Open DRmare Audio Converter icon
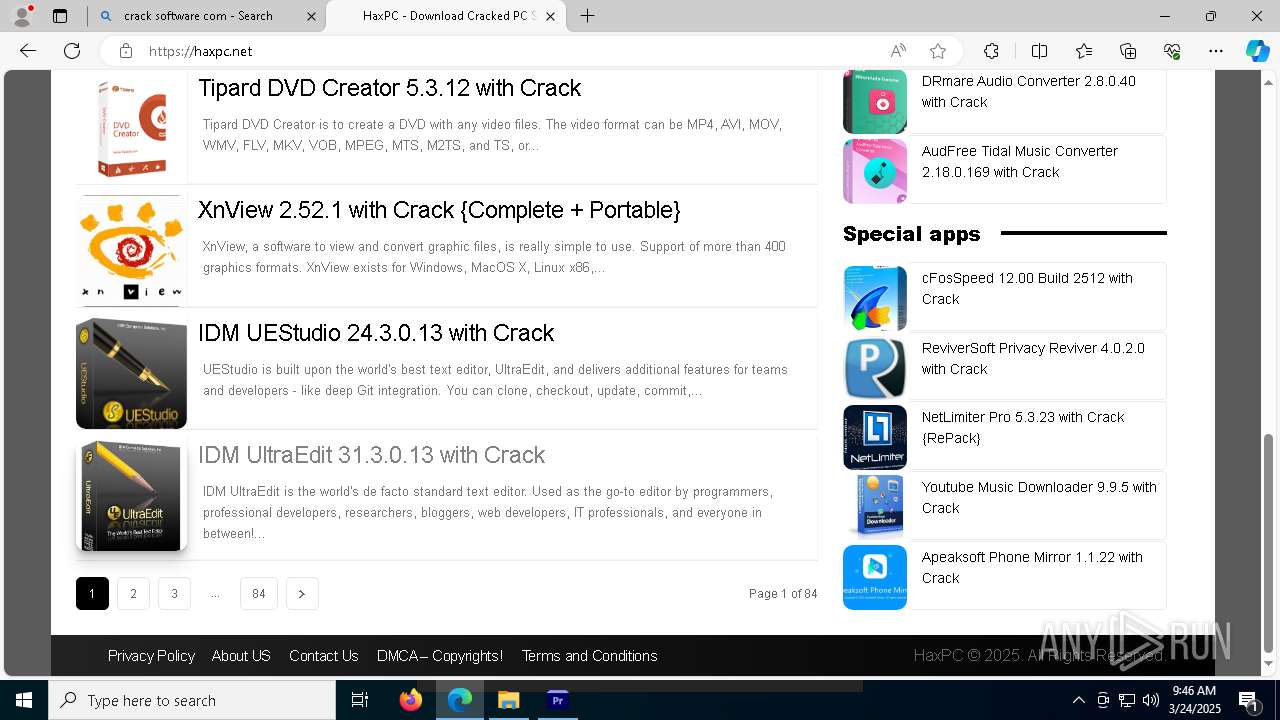This screenshot has width=1280, height=720. click(875, 102)
